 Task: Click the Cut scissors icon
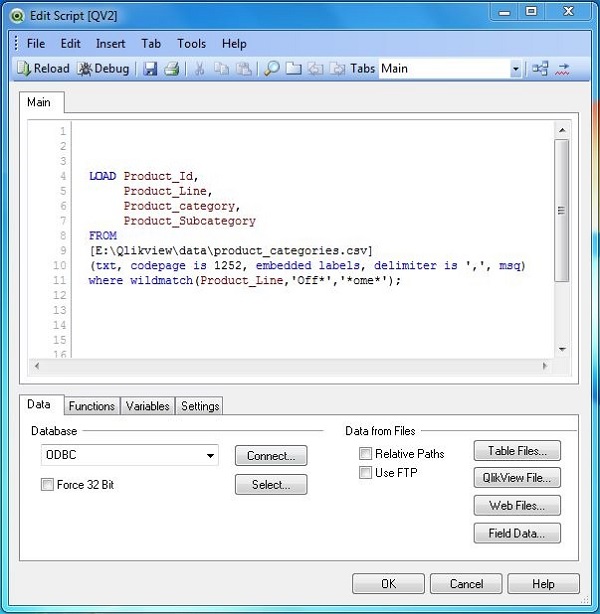199,69
